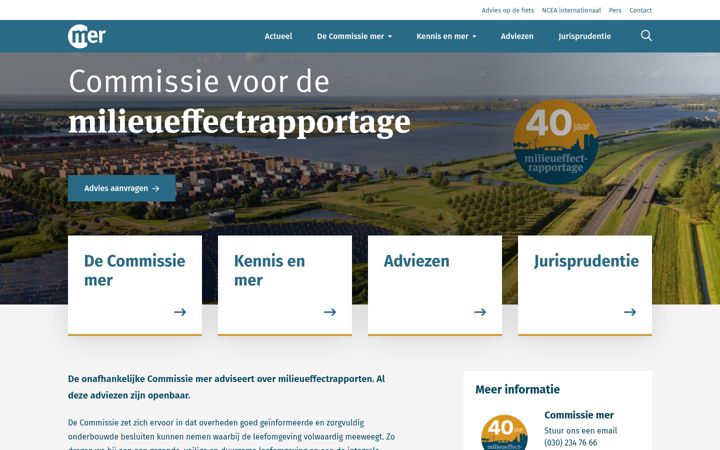Click the 40 jaar logo under Meer informatie
720x450 pixels.
[504, 433]
